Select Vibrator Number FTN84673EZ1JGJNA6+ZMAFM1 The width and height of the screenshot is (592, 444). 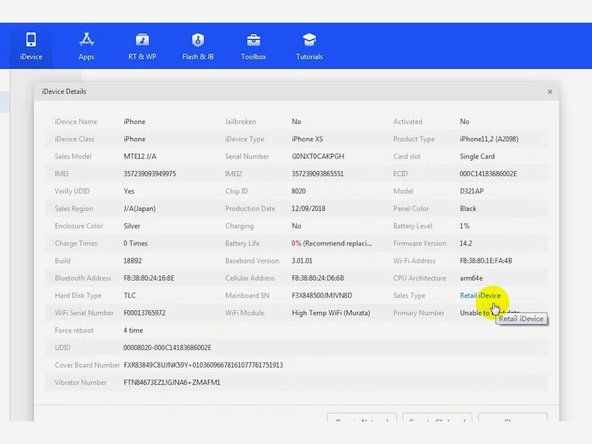(172, 382)
